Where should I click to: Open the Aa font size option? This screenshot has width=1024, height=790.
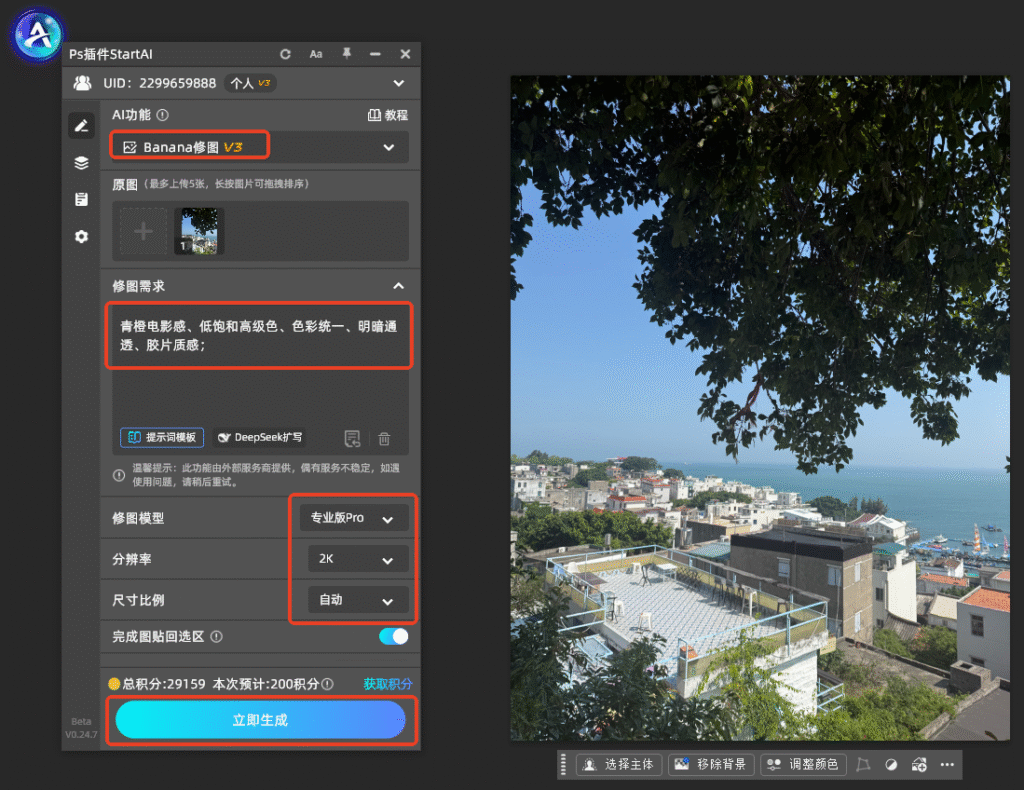(x=316, y=54)
